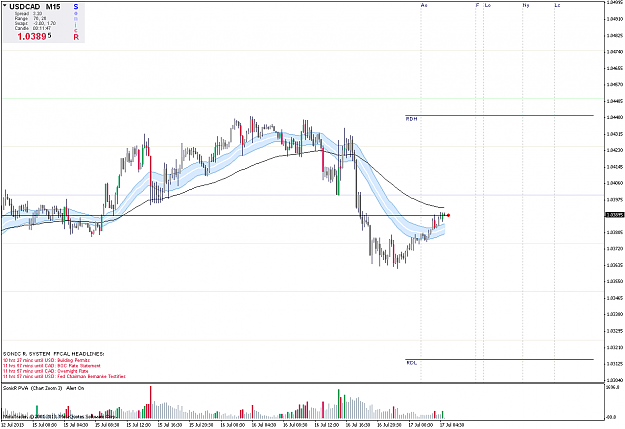Click the Sonic R System FFCal Headlines title
Screen dimensions: 625x429
(x=53, y=354)
